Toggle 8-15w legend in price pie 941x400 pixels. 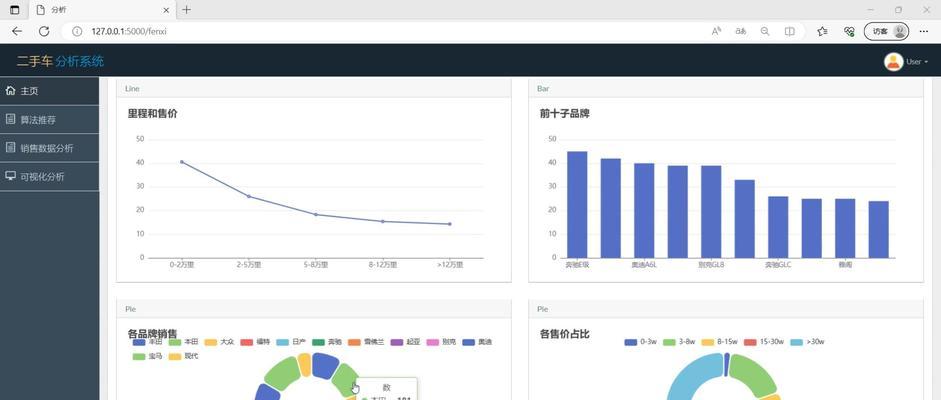719,342
